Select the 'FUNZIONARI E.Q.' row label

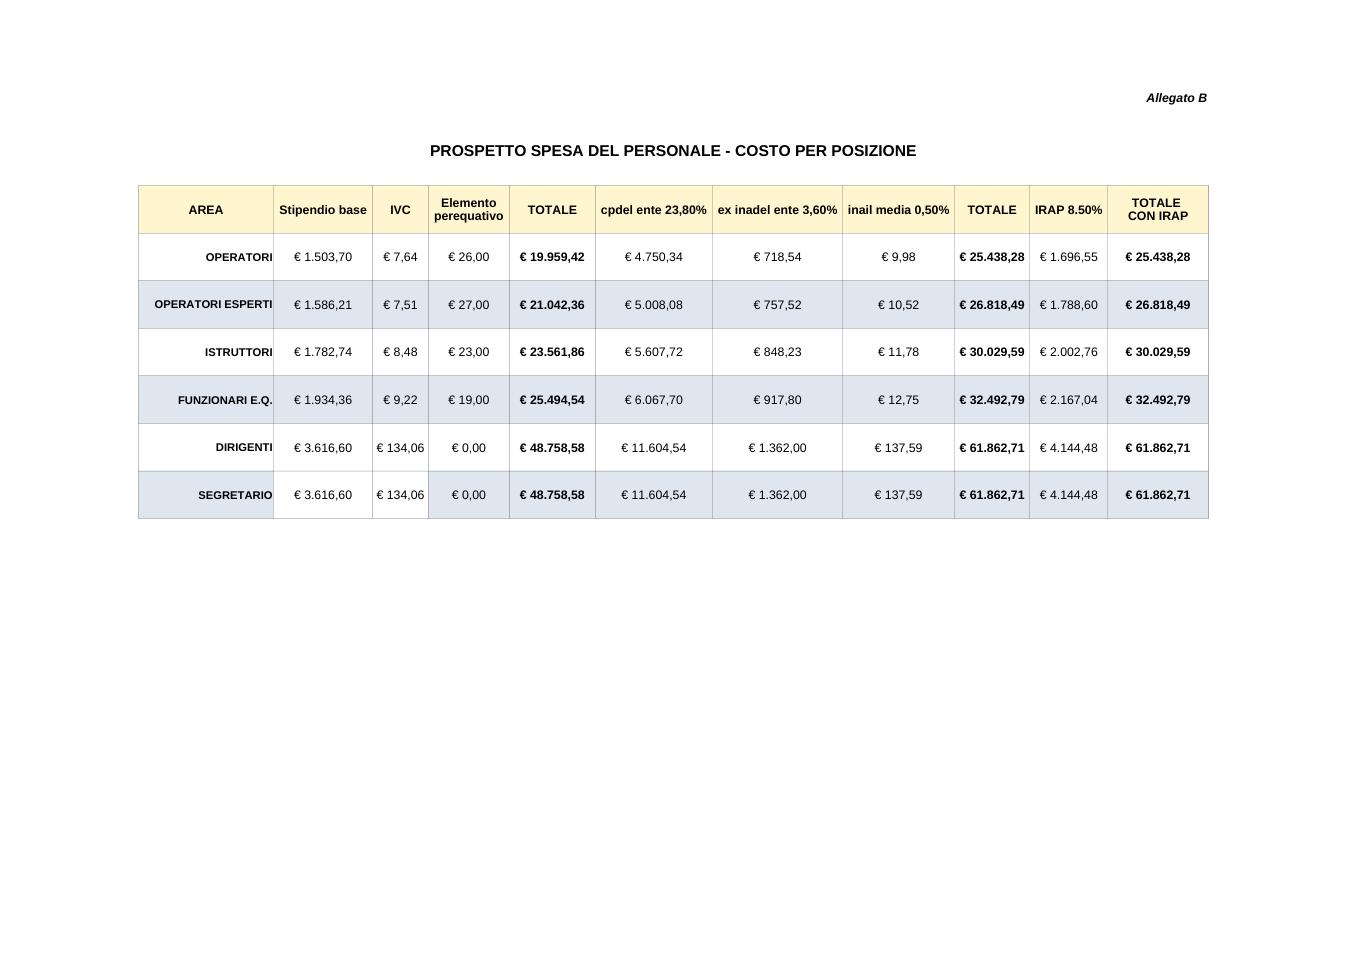pos(225,400)
